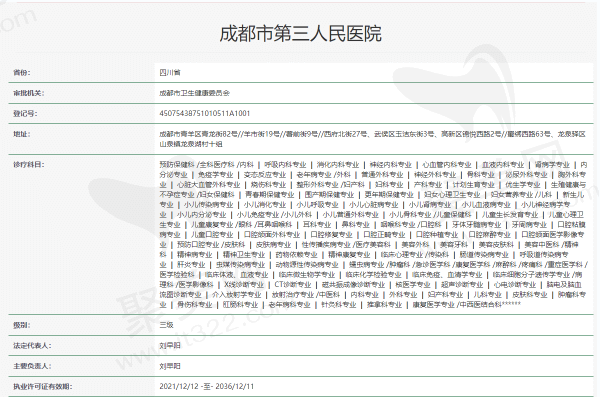
Task: Select 免疫学专业 specialty
Action: pyautogui.click(x=215, y=175)
